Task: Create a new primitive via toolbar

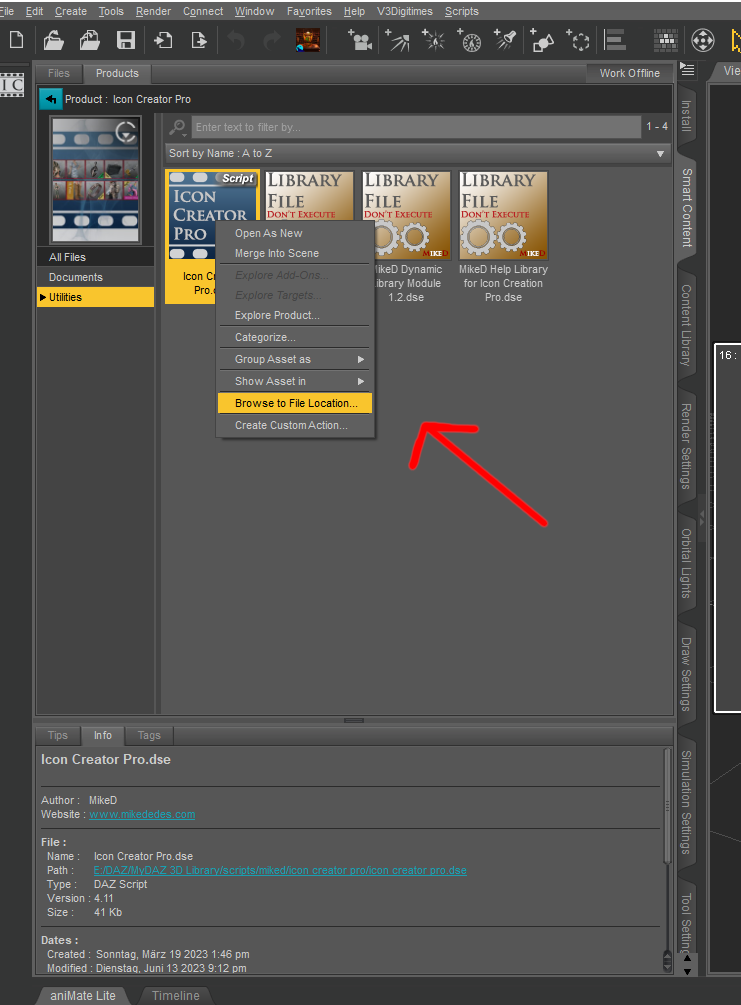Action: (542, 40)
